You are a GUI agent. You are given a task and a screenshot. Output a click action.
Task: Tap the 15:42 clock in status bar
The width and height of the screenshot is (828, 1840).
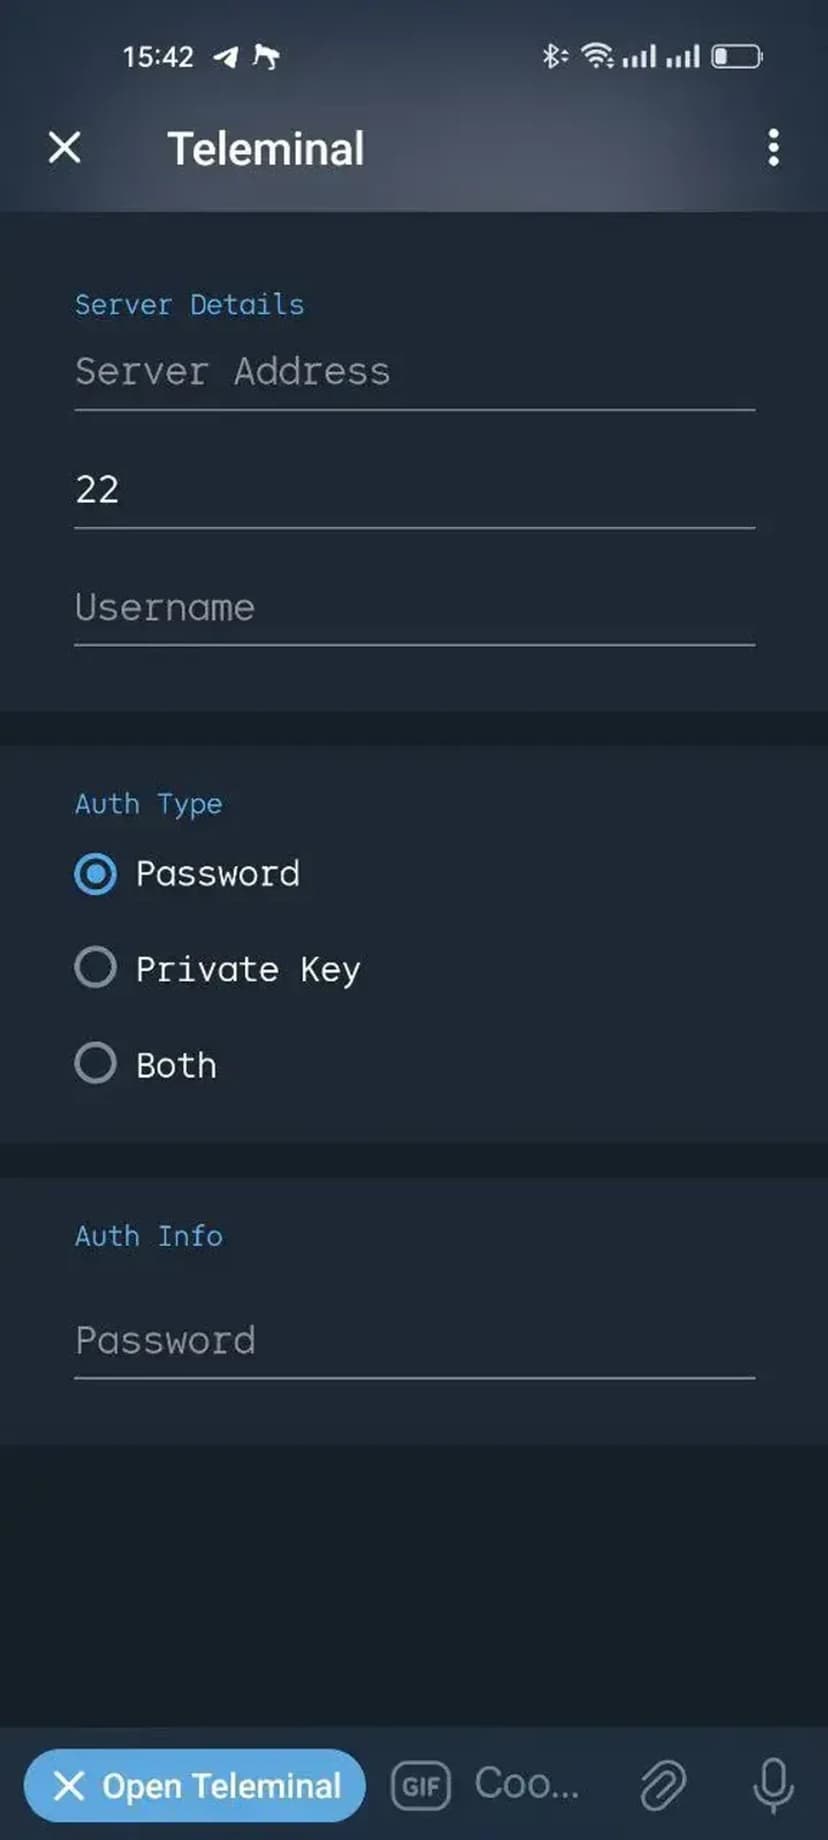158,57
